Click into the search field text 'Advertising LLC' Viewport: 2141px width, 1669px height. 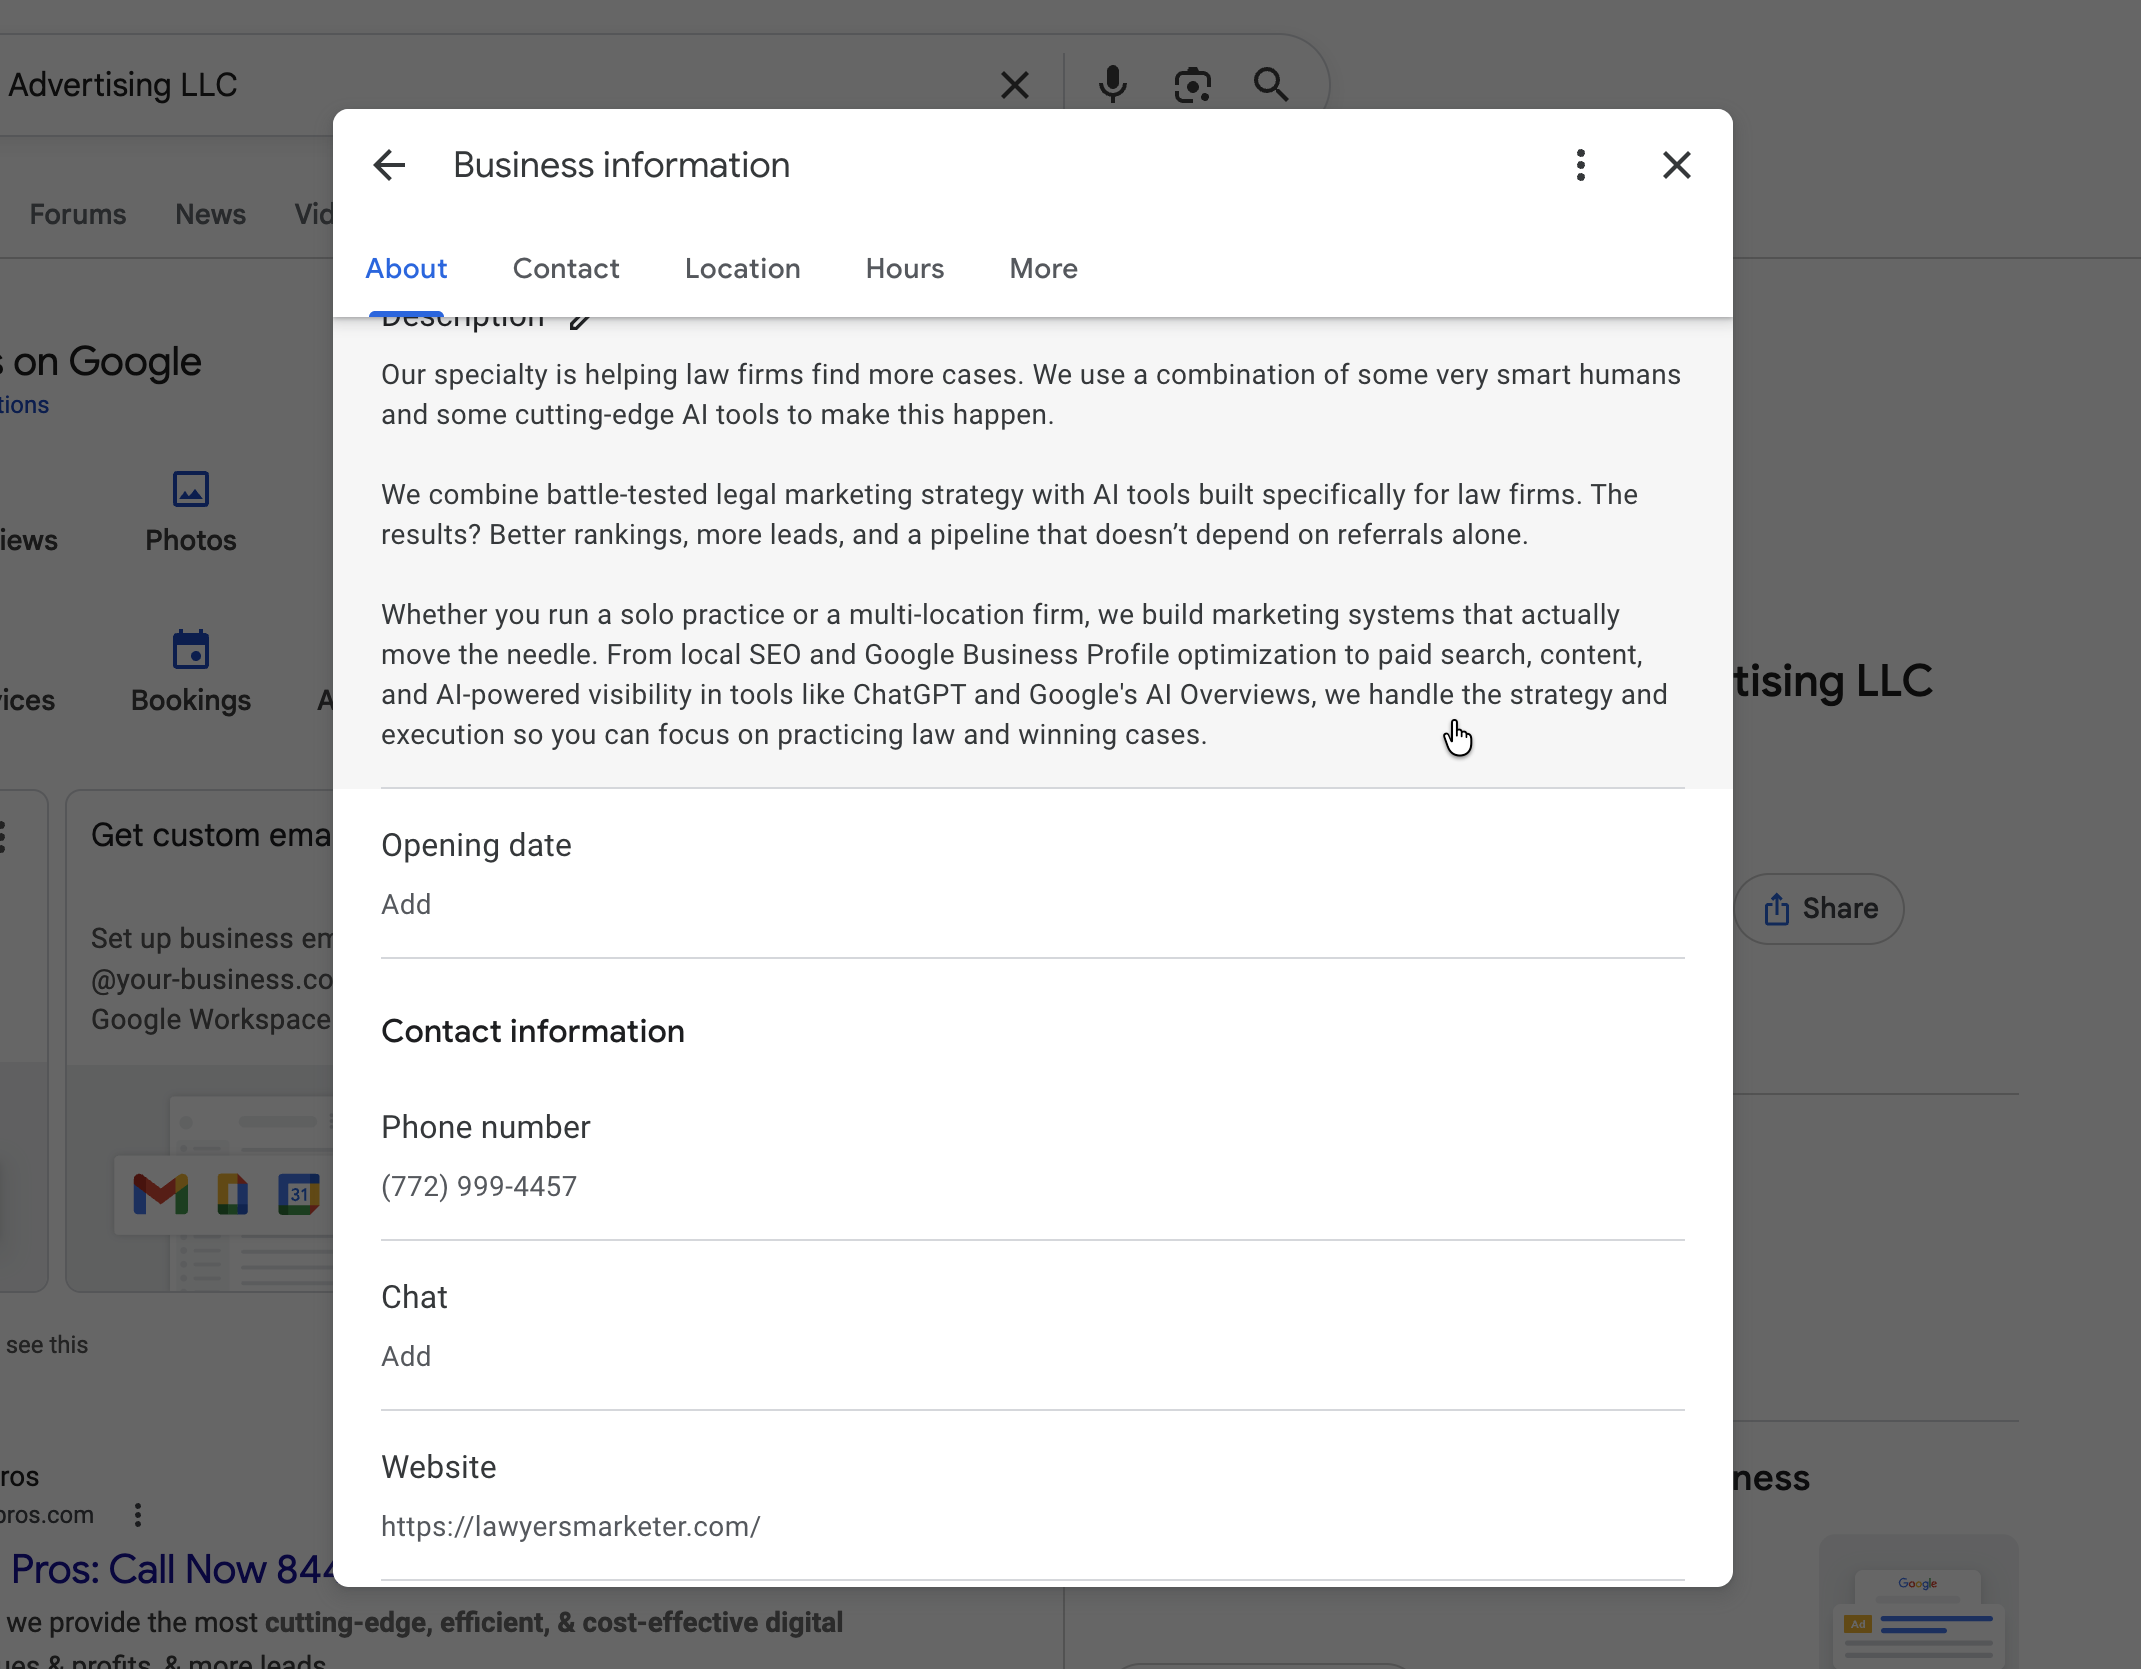[122, 85]
